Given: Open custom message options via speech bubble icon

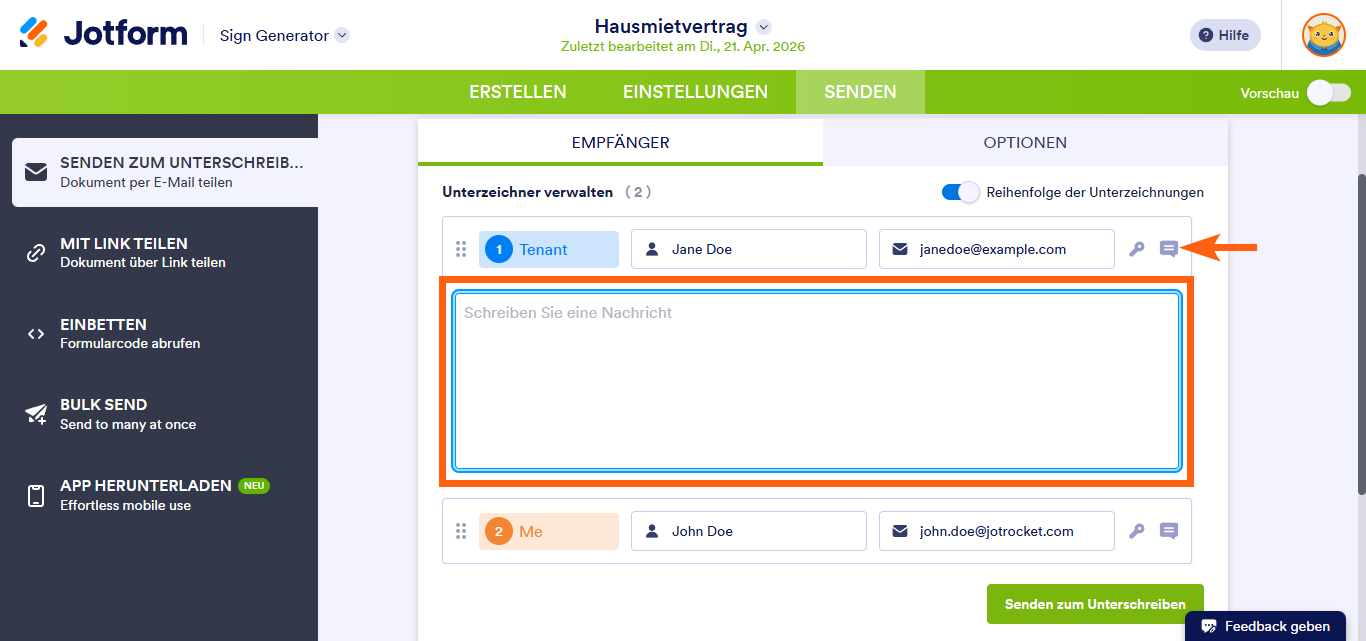Looking at the screenshot, I should pos(1168,248).
